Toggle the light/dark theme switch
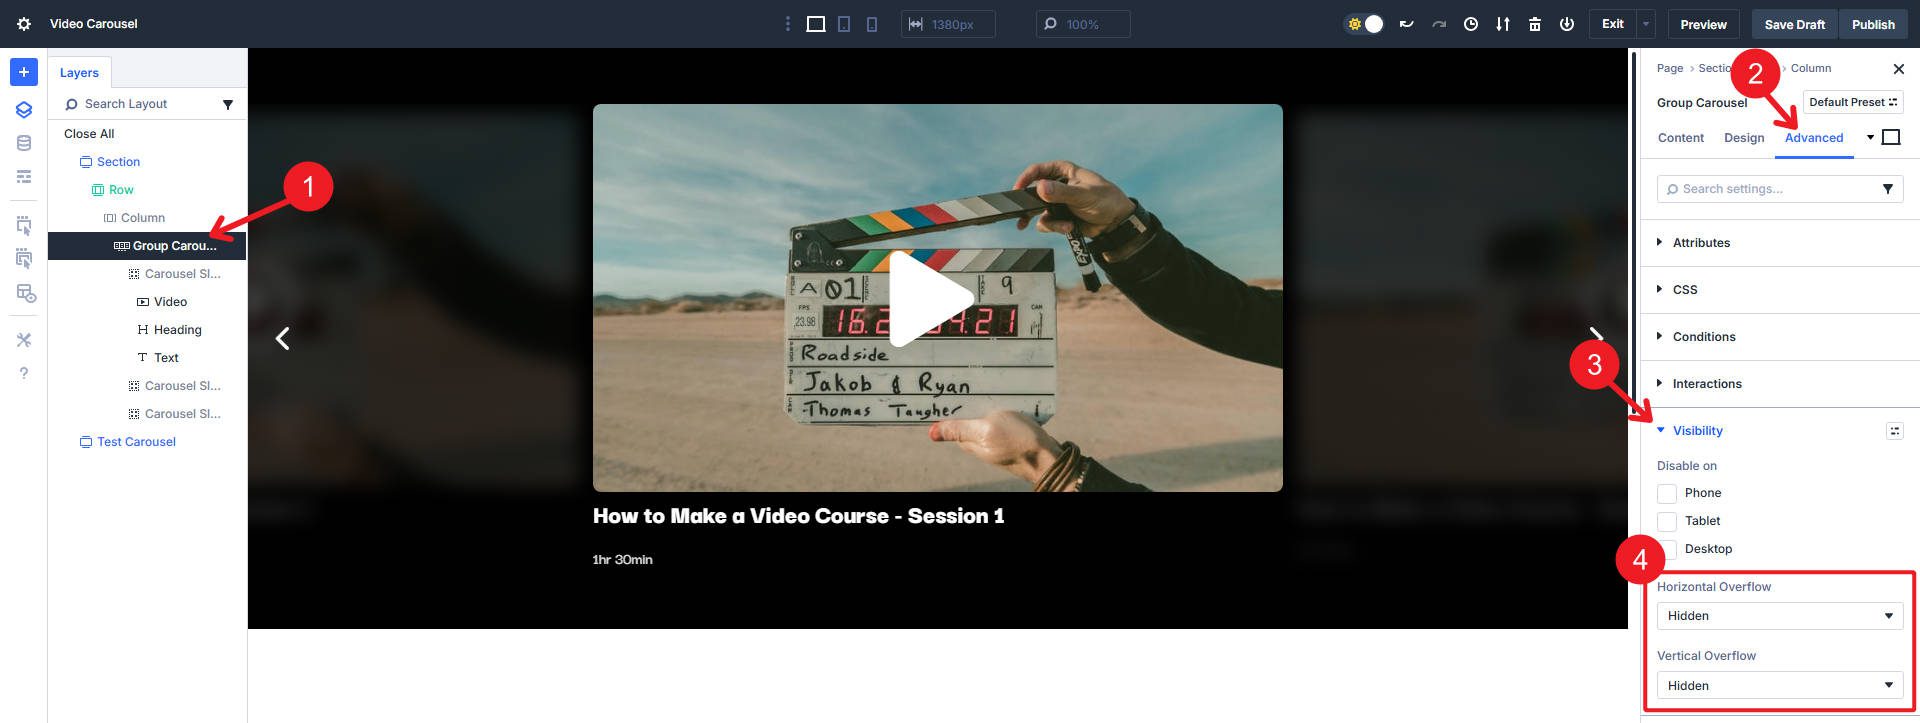Image resolution: width=1920 pixels, height=723 pixels. 1365,24
